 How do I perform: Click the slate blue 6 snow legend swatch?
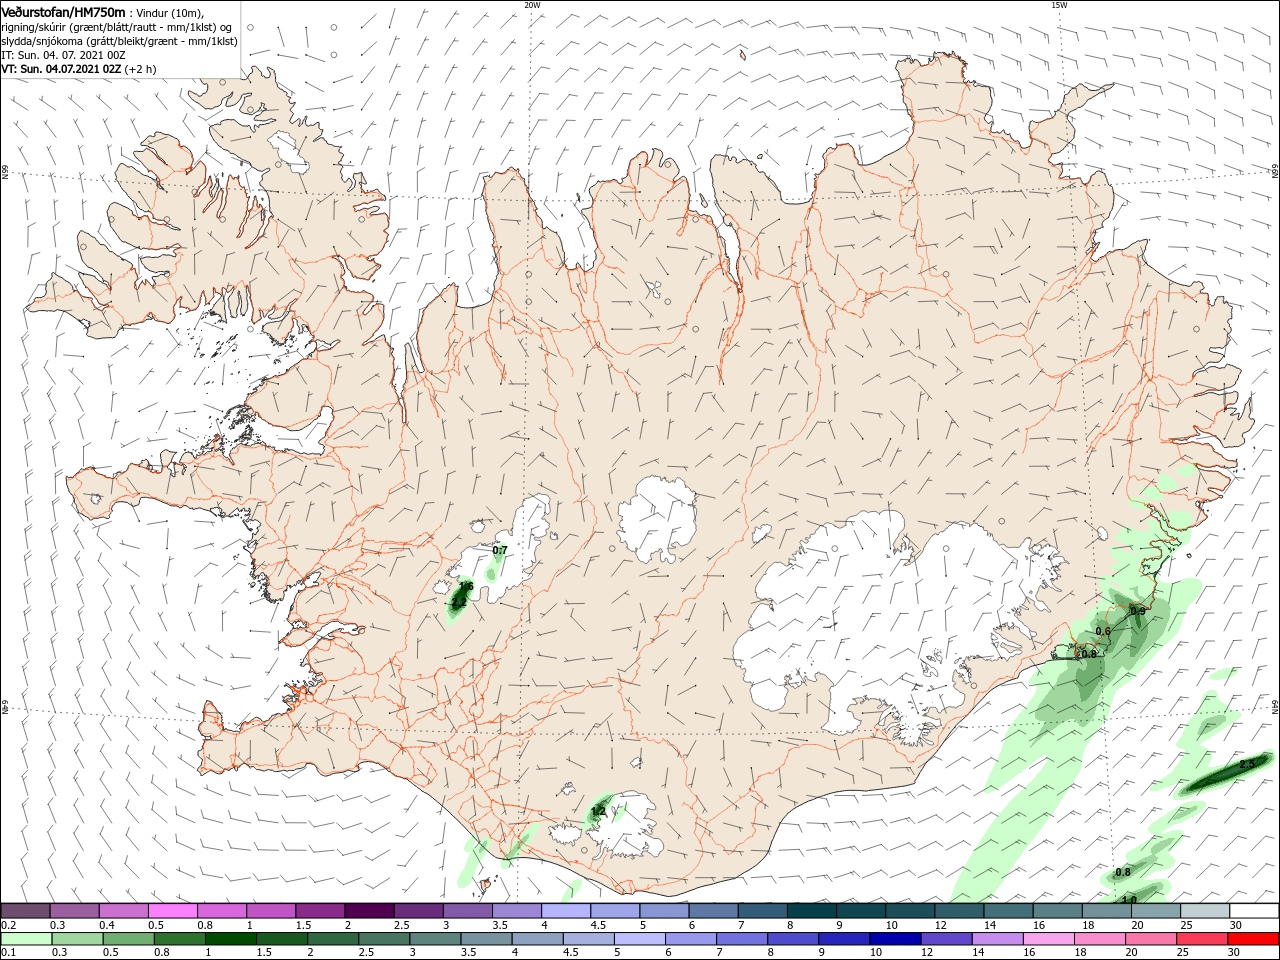[x=713, y=911]
